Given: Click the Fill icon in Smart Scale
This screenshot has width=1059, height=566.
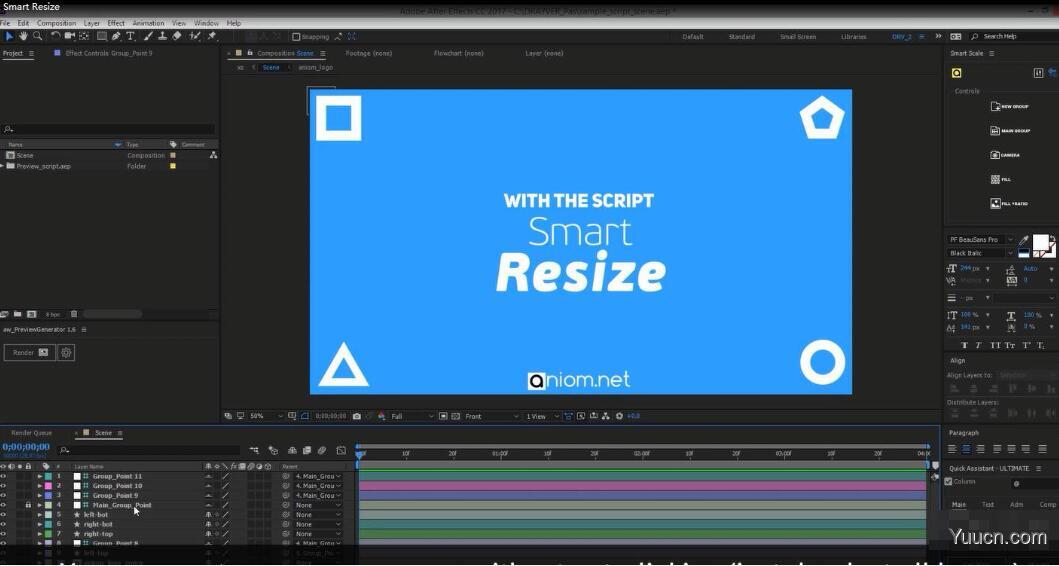Looking at the screenshot, I should [996, 179].
